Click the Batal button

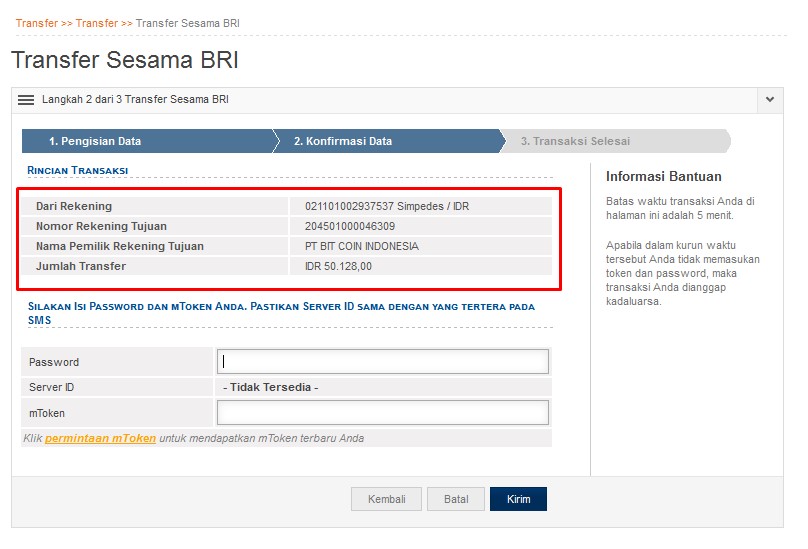point(456,499)
